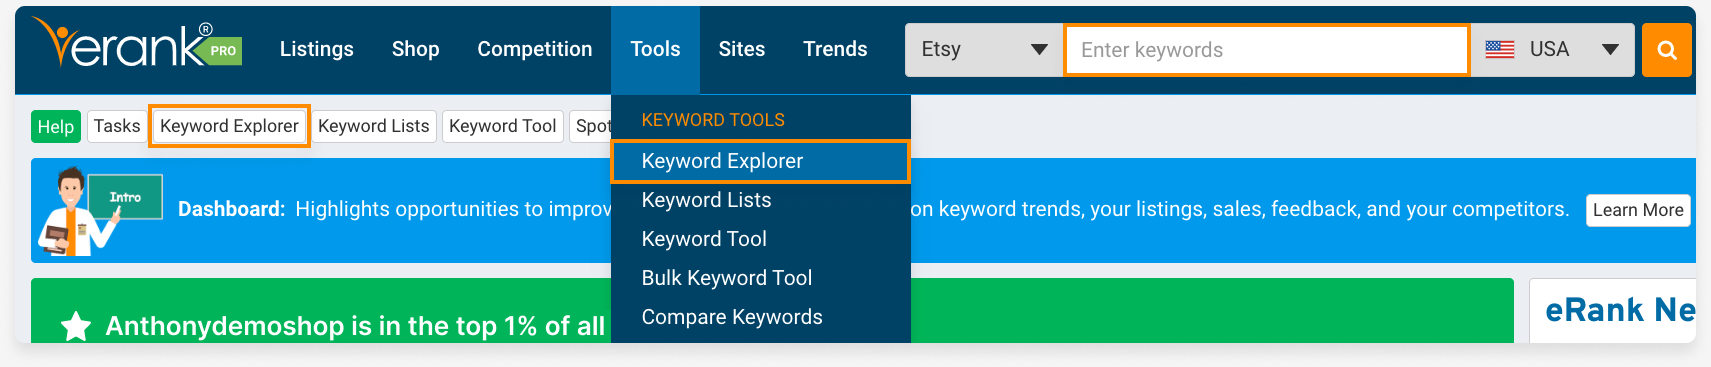Open the Listings menu
1711x367 pixels.
click(x=317, y=49)
